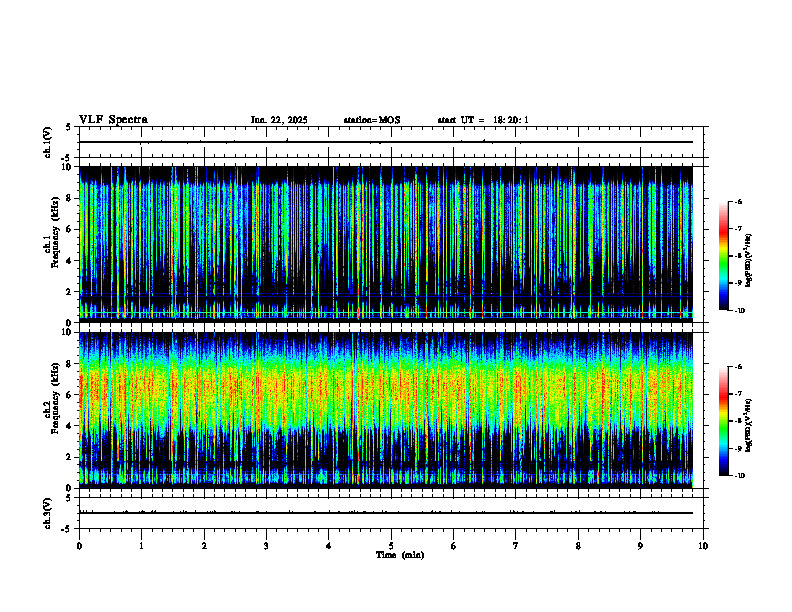The image size is (792, 612).
Task: Click the "-10" label on ch.2 color scale
Action: 739,476
